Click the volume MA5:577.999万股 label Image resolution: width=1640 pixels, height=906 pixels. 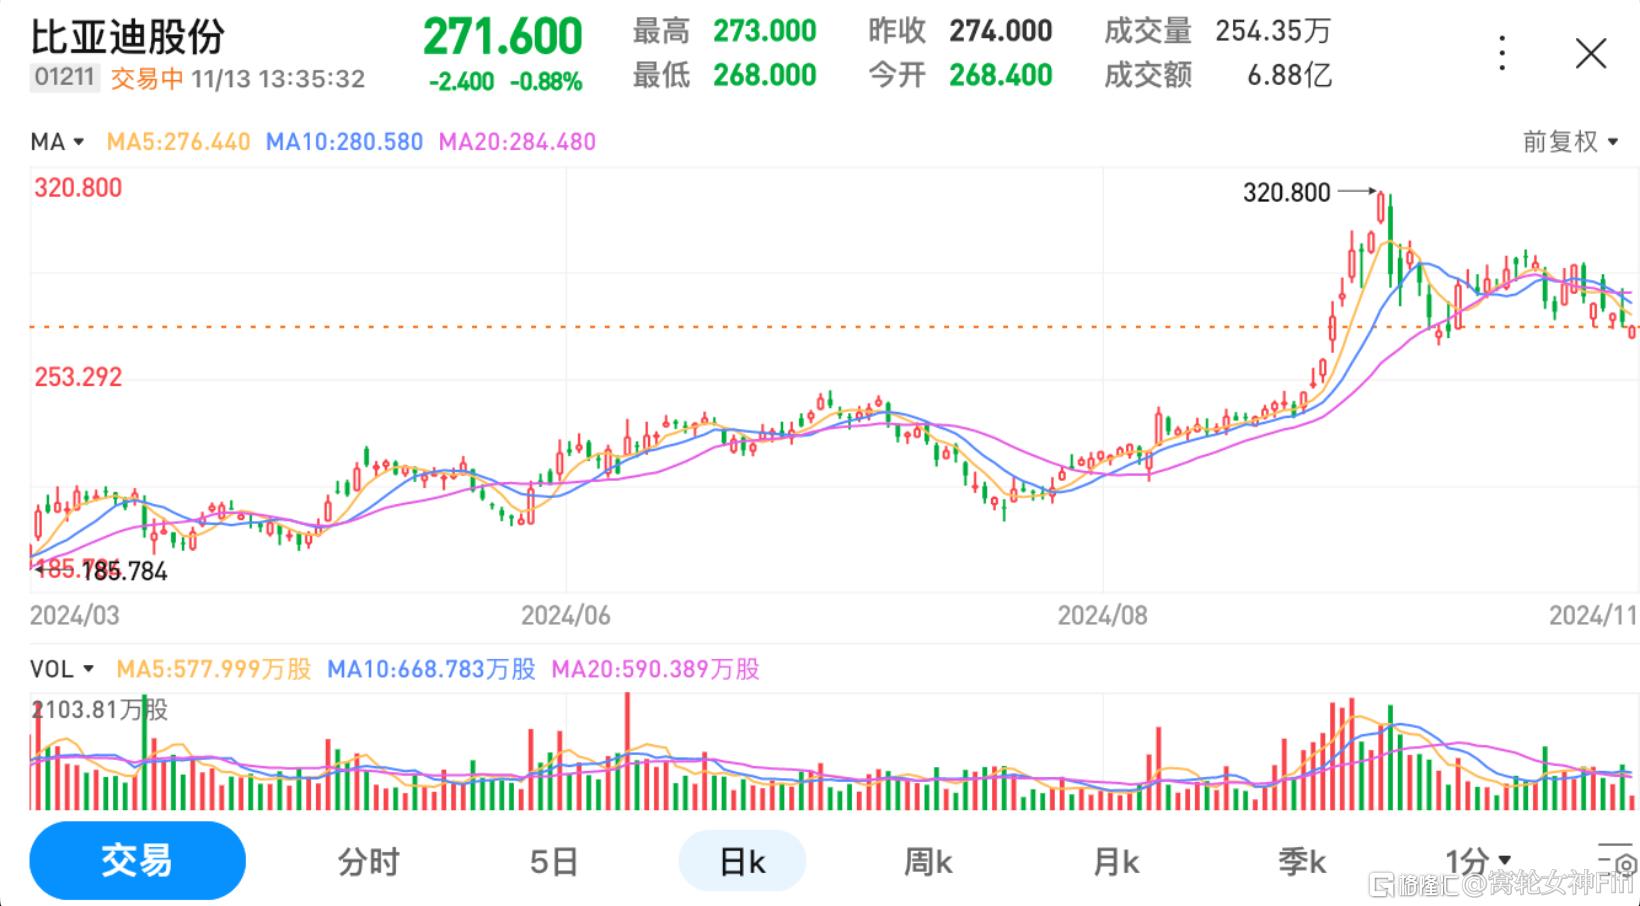point(214,669)
